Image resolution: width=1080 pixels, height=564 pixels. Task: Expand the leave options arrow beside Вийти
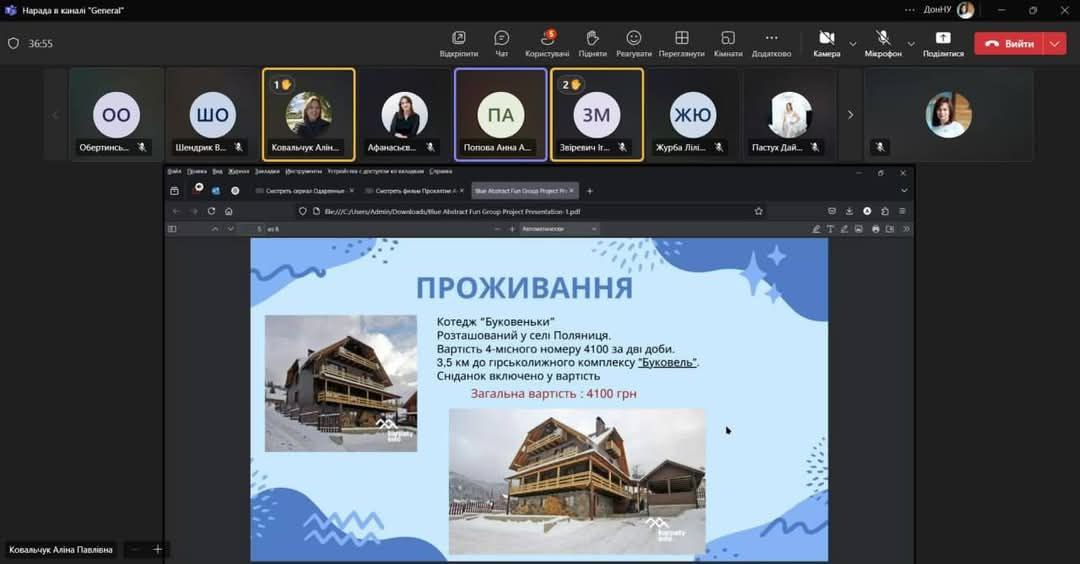(x=1055, y=43)
